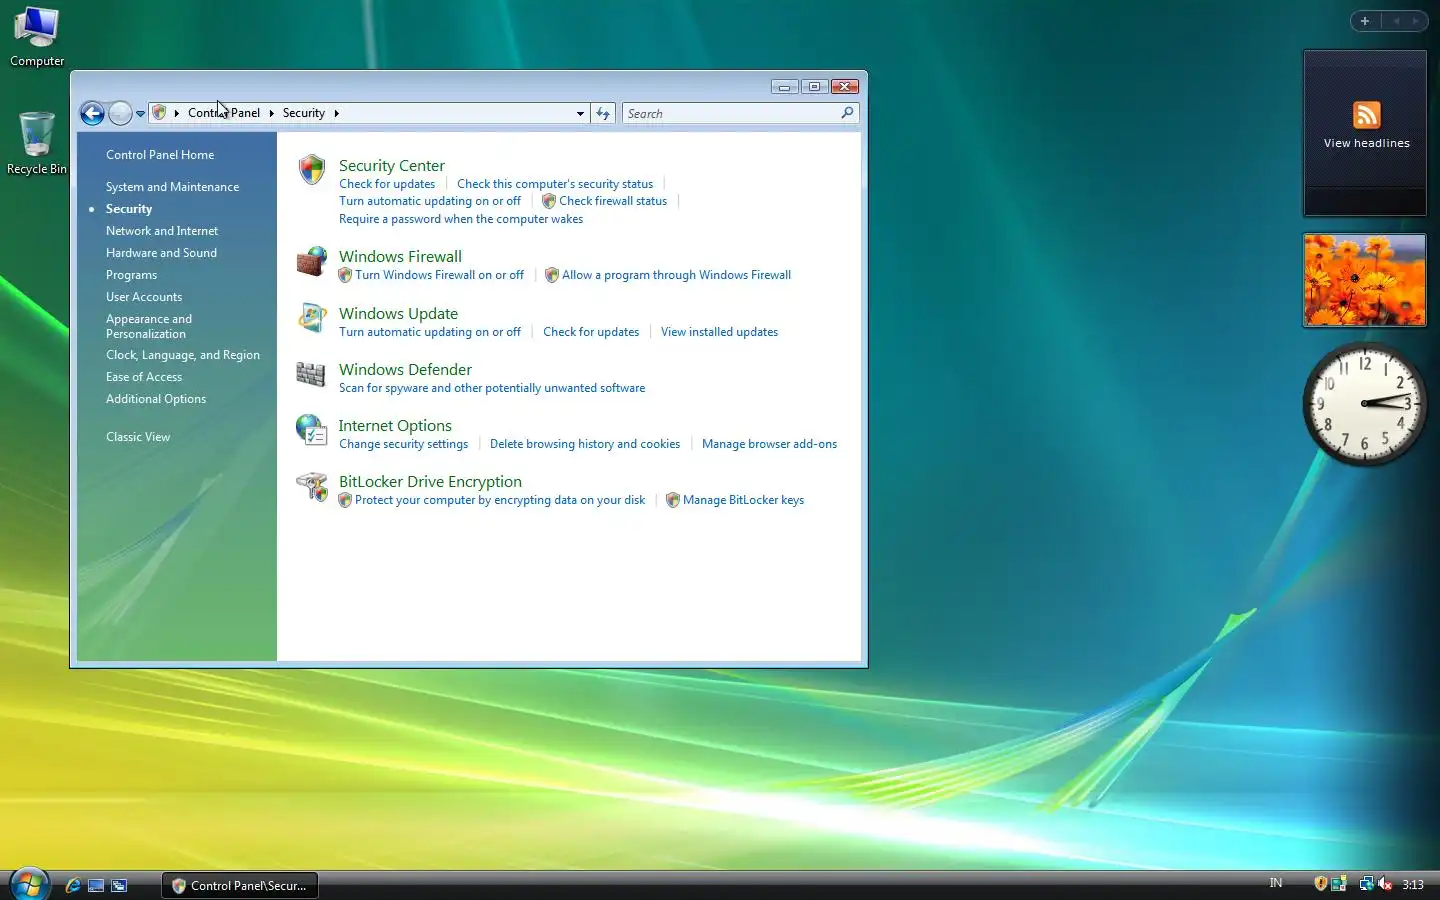This screenshot has width=1440, height=900.
Task: Open the Security Center heading link
Action: (392, 166)
